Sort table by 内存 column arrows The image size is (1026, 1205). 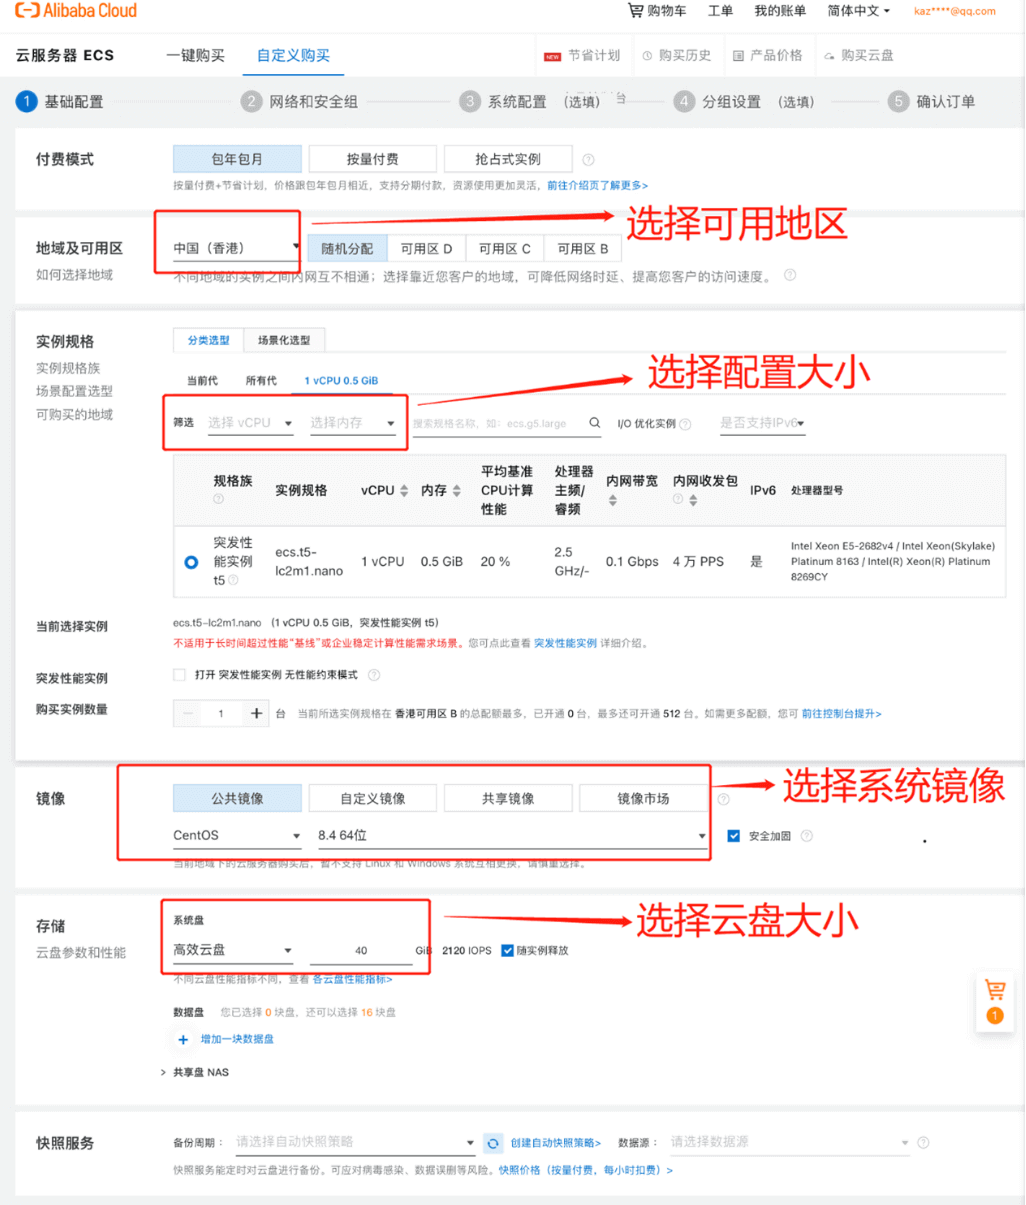[457, 491]
